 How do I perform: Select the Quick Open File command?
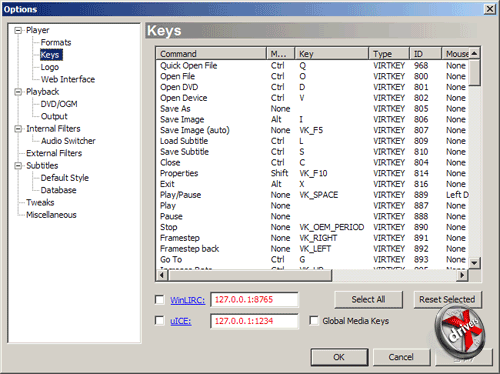(x=313, y=66)
